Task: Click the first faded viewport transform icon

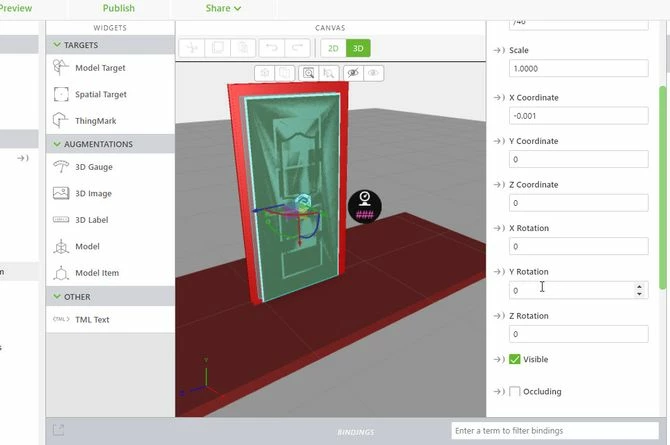Action: [x=264, y=73]
